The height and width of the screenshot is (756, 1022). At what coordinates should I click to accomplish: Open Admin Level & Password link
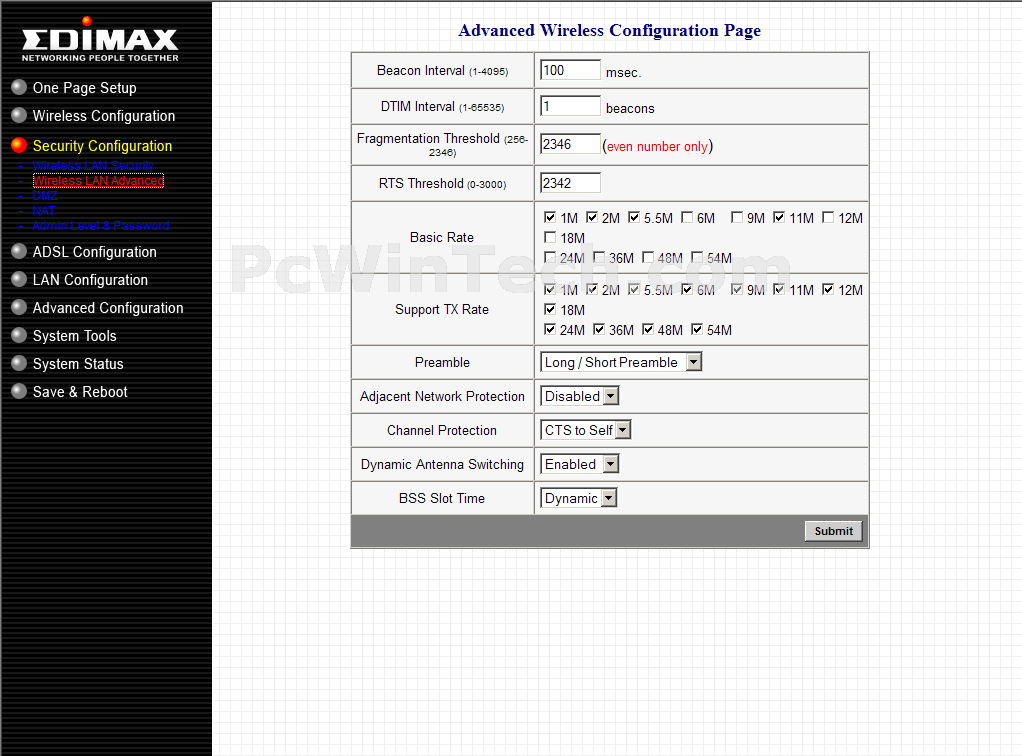pyautogui.click(x=101, y=225)
